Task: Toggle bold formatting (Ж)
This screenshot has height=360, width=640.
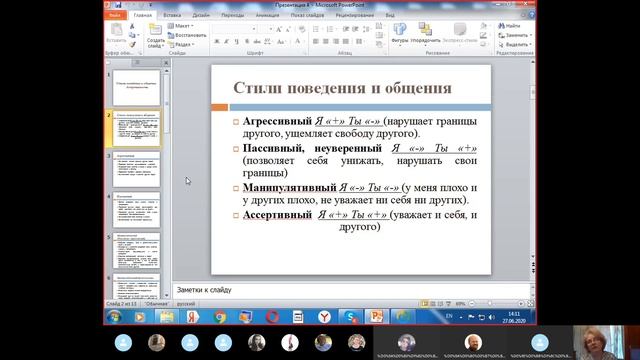Action: click(217, 42)
